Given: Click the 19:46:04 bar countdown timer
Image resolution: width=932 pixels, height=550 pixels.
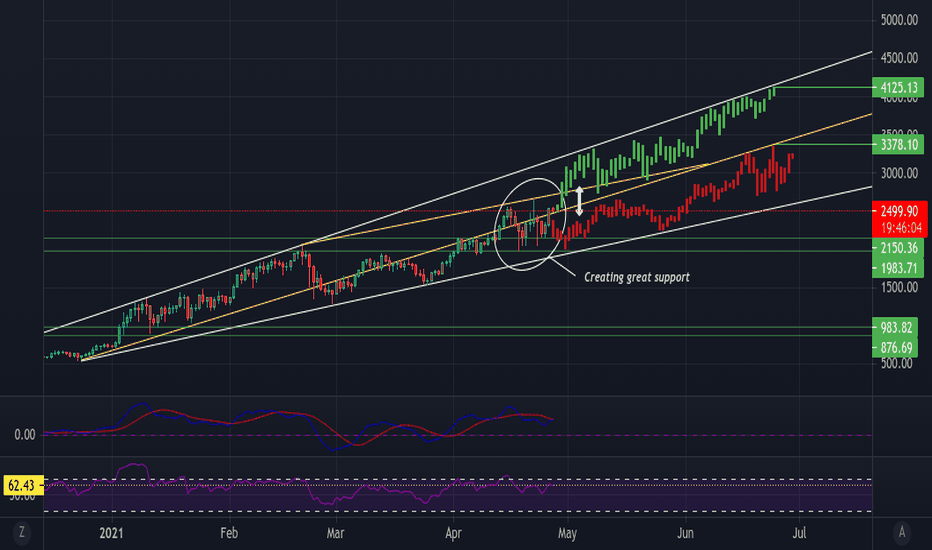Looking at the screenshot, I should [899, 228].
